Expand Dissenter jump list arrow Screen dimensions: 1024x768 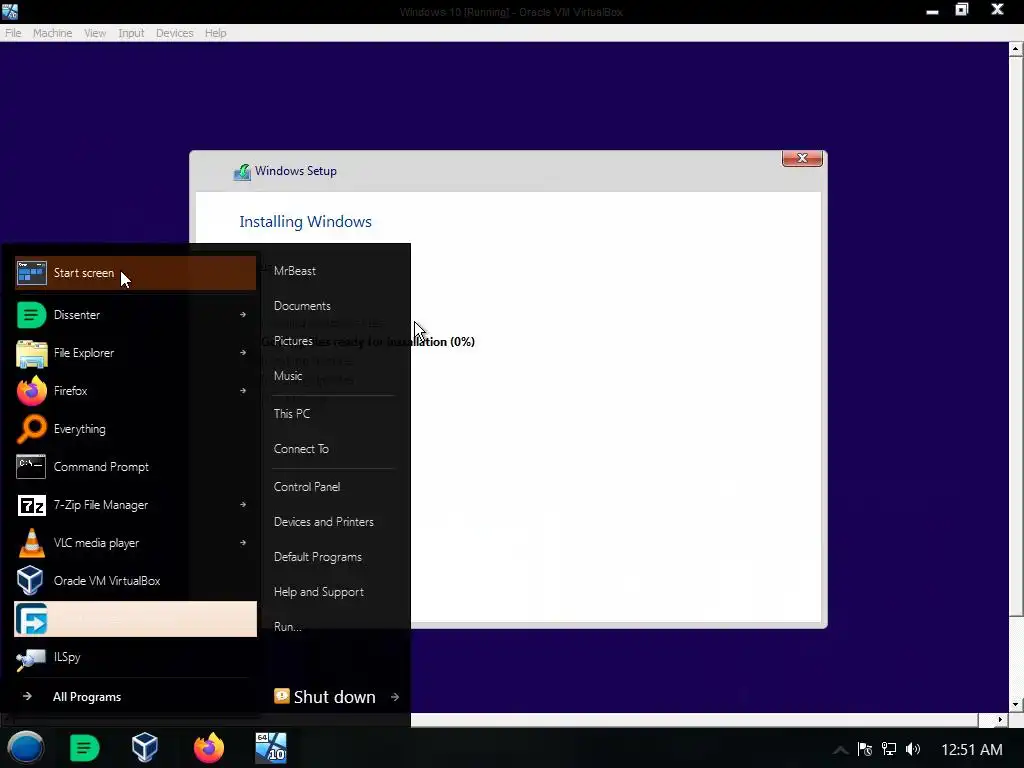point(243,315)
